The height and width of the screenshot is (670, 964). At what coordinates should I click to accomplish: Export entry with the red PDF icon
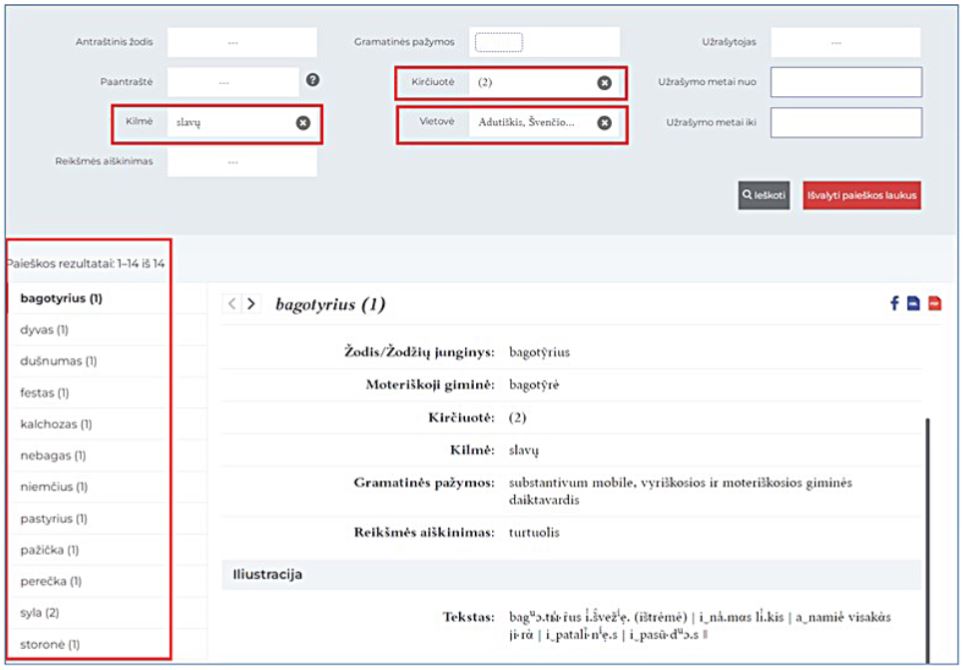coord(934,304)
